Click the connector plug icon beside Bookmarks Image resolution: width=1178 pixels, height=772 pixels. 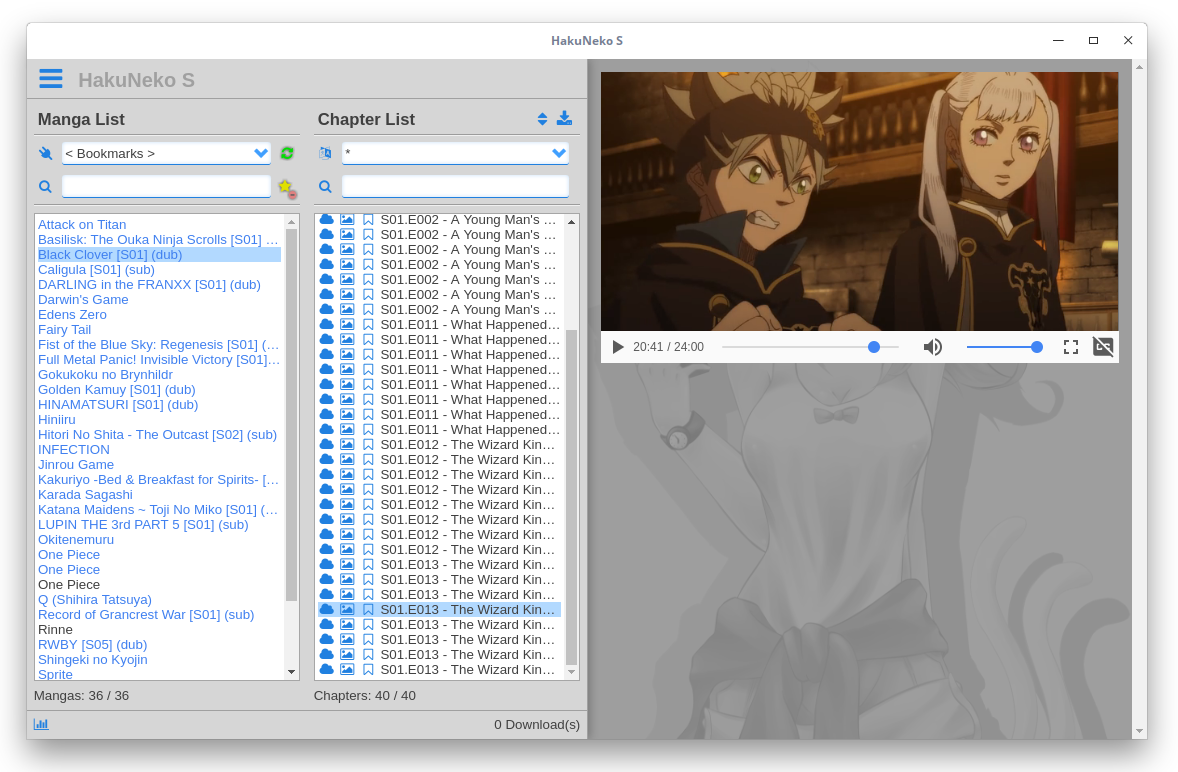(x=45, y=153)
